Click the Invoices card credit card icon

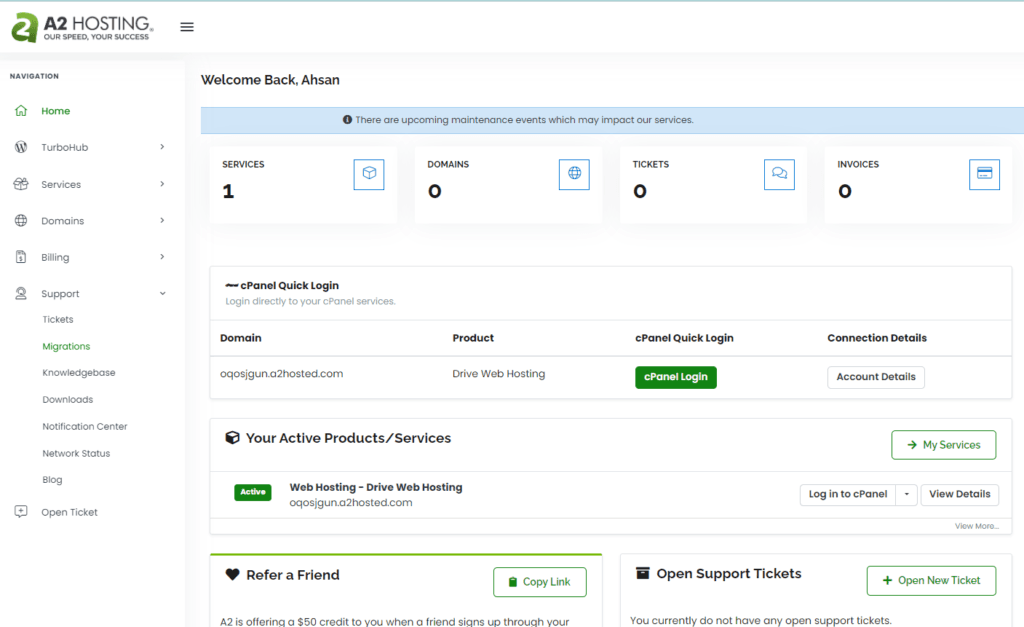pyautogui.click(x=984, y=174)
